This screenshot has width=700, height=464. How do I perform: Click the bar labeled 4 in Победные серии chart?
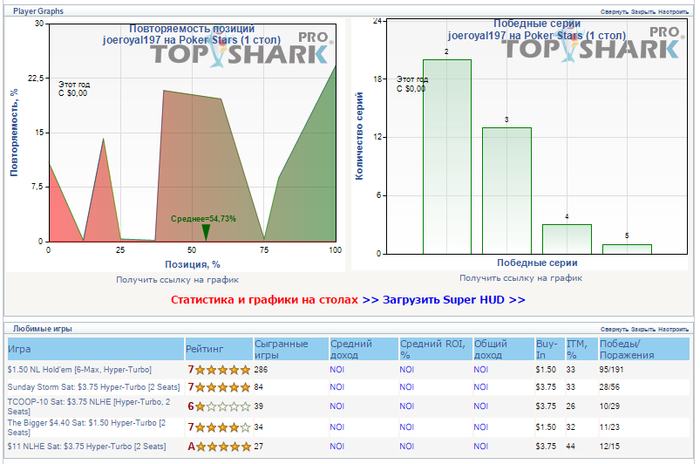click(x=567, y=239)
